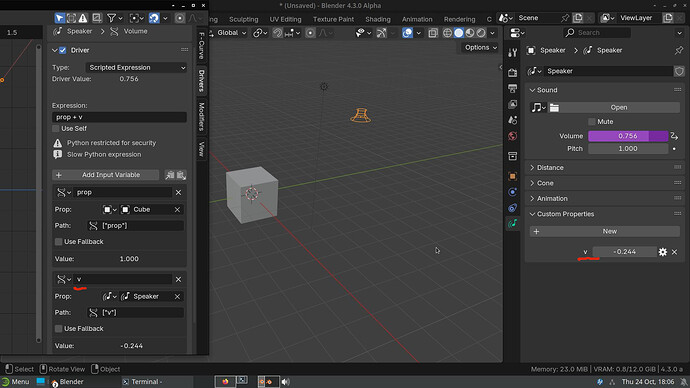690x388 pixels.
Task: Toggle Only Show Errors warning icon
Action: pos(83,18)
